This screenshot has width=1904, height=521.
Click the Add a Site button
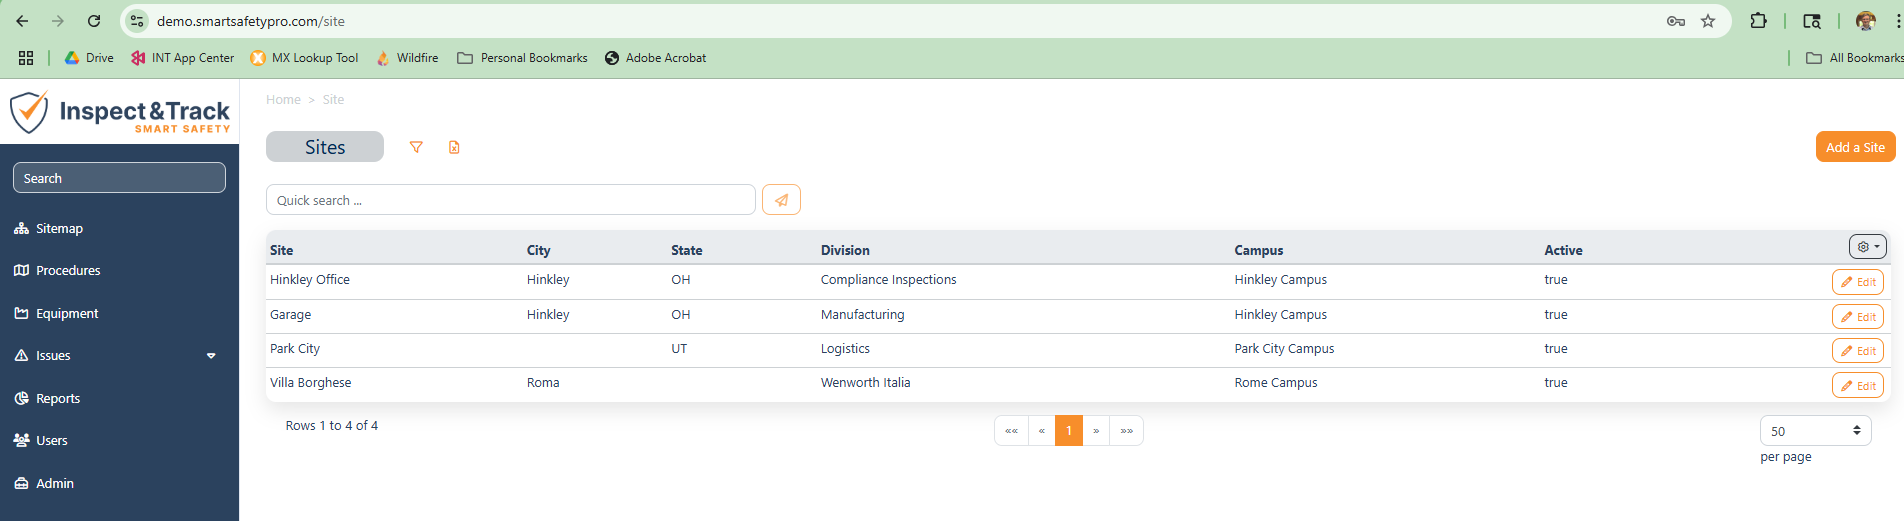click(1855, 147)
